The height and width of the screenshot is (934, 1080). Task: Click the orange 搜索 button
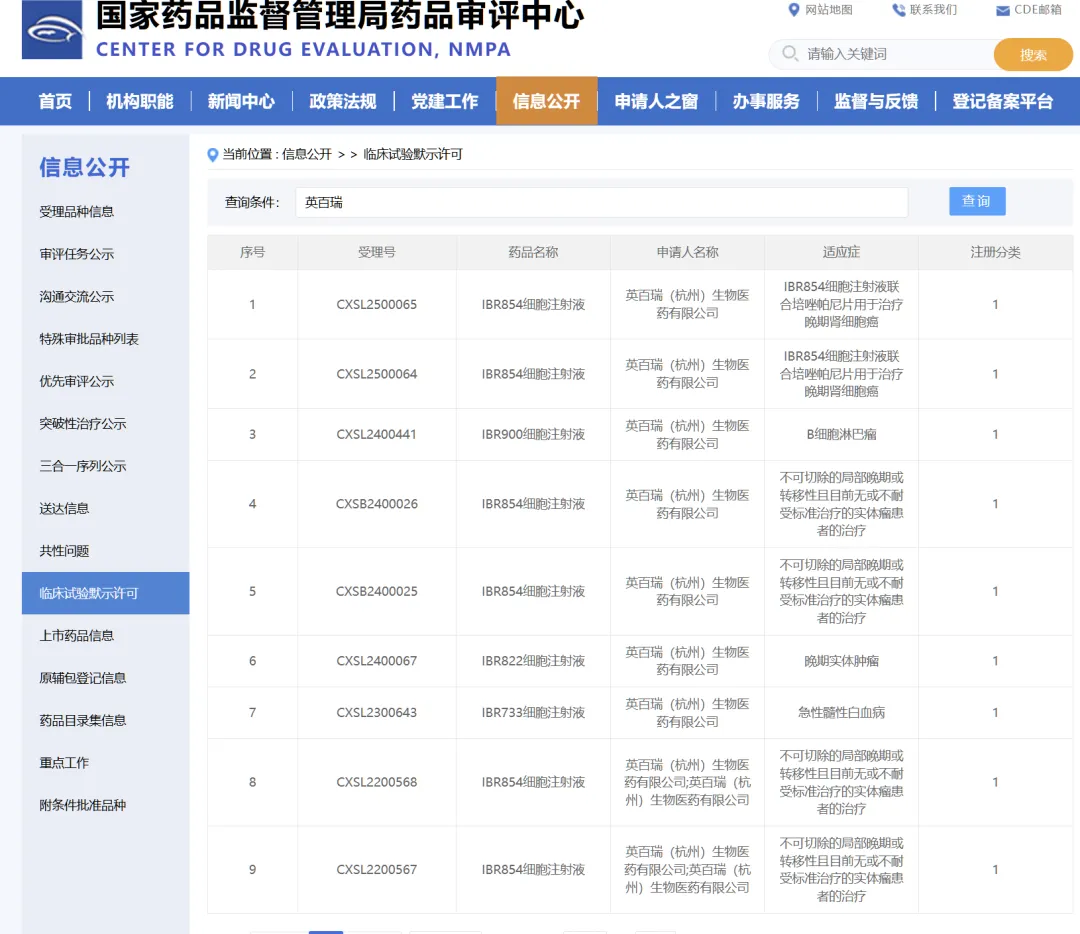click(1032, 54)
